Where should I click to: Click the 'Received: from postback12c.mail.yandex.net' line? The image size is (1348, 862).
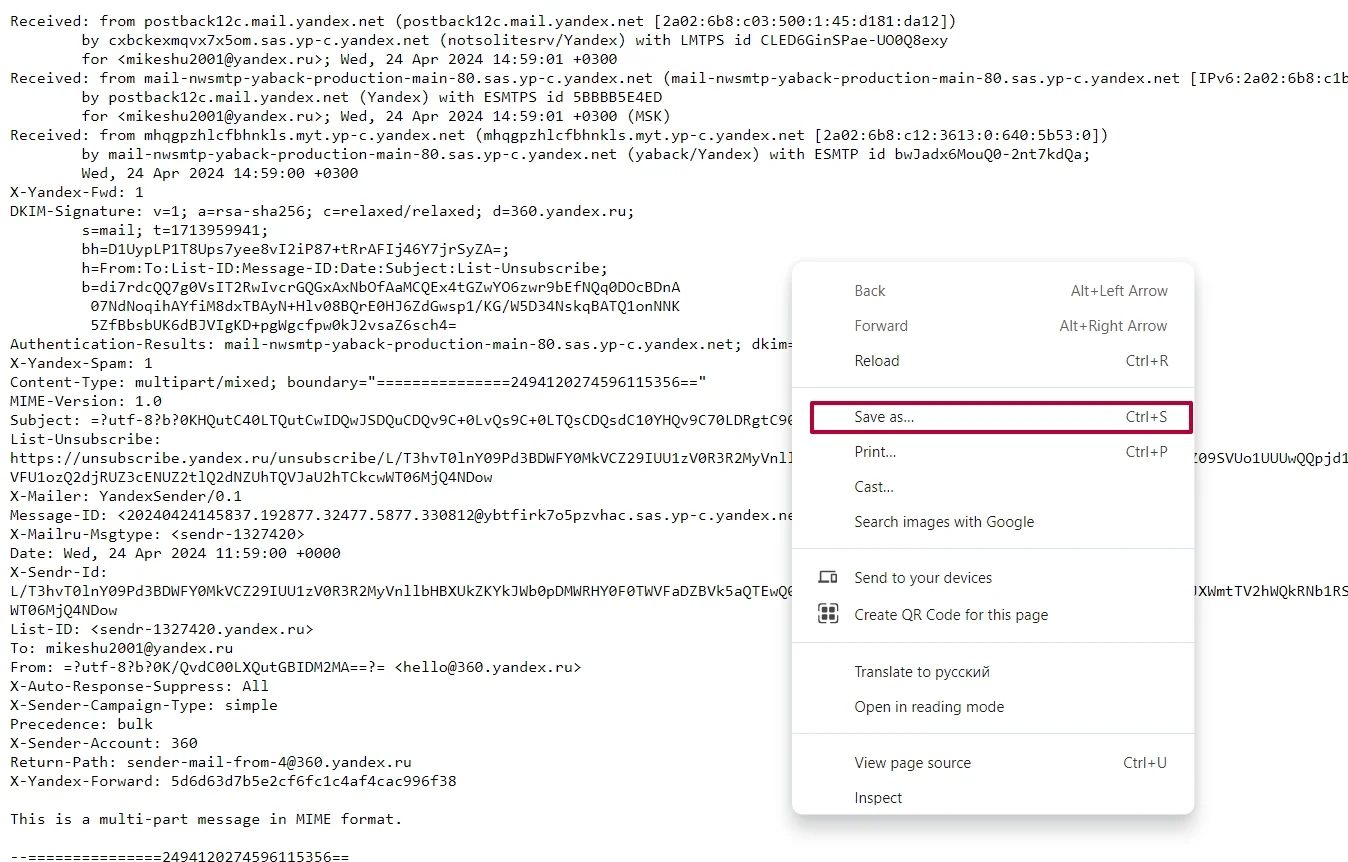click(x=483, y=22)
